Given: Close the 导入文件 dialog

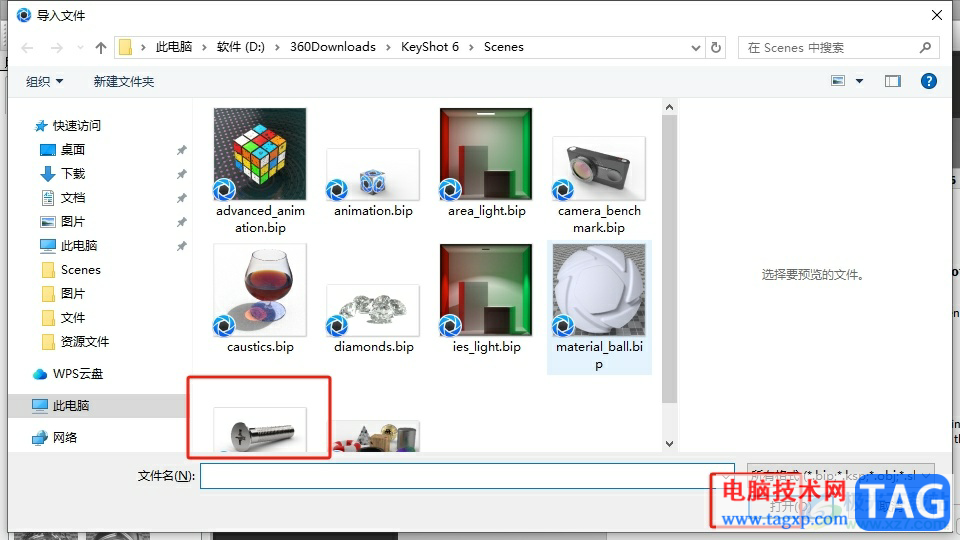Looking at the screenshot, I should [x=937, y=15].
